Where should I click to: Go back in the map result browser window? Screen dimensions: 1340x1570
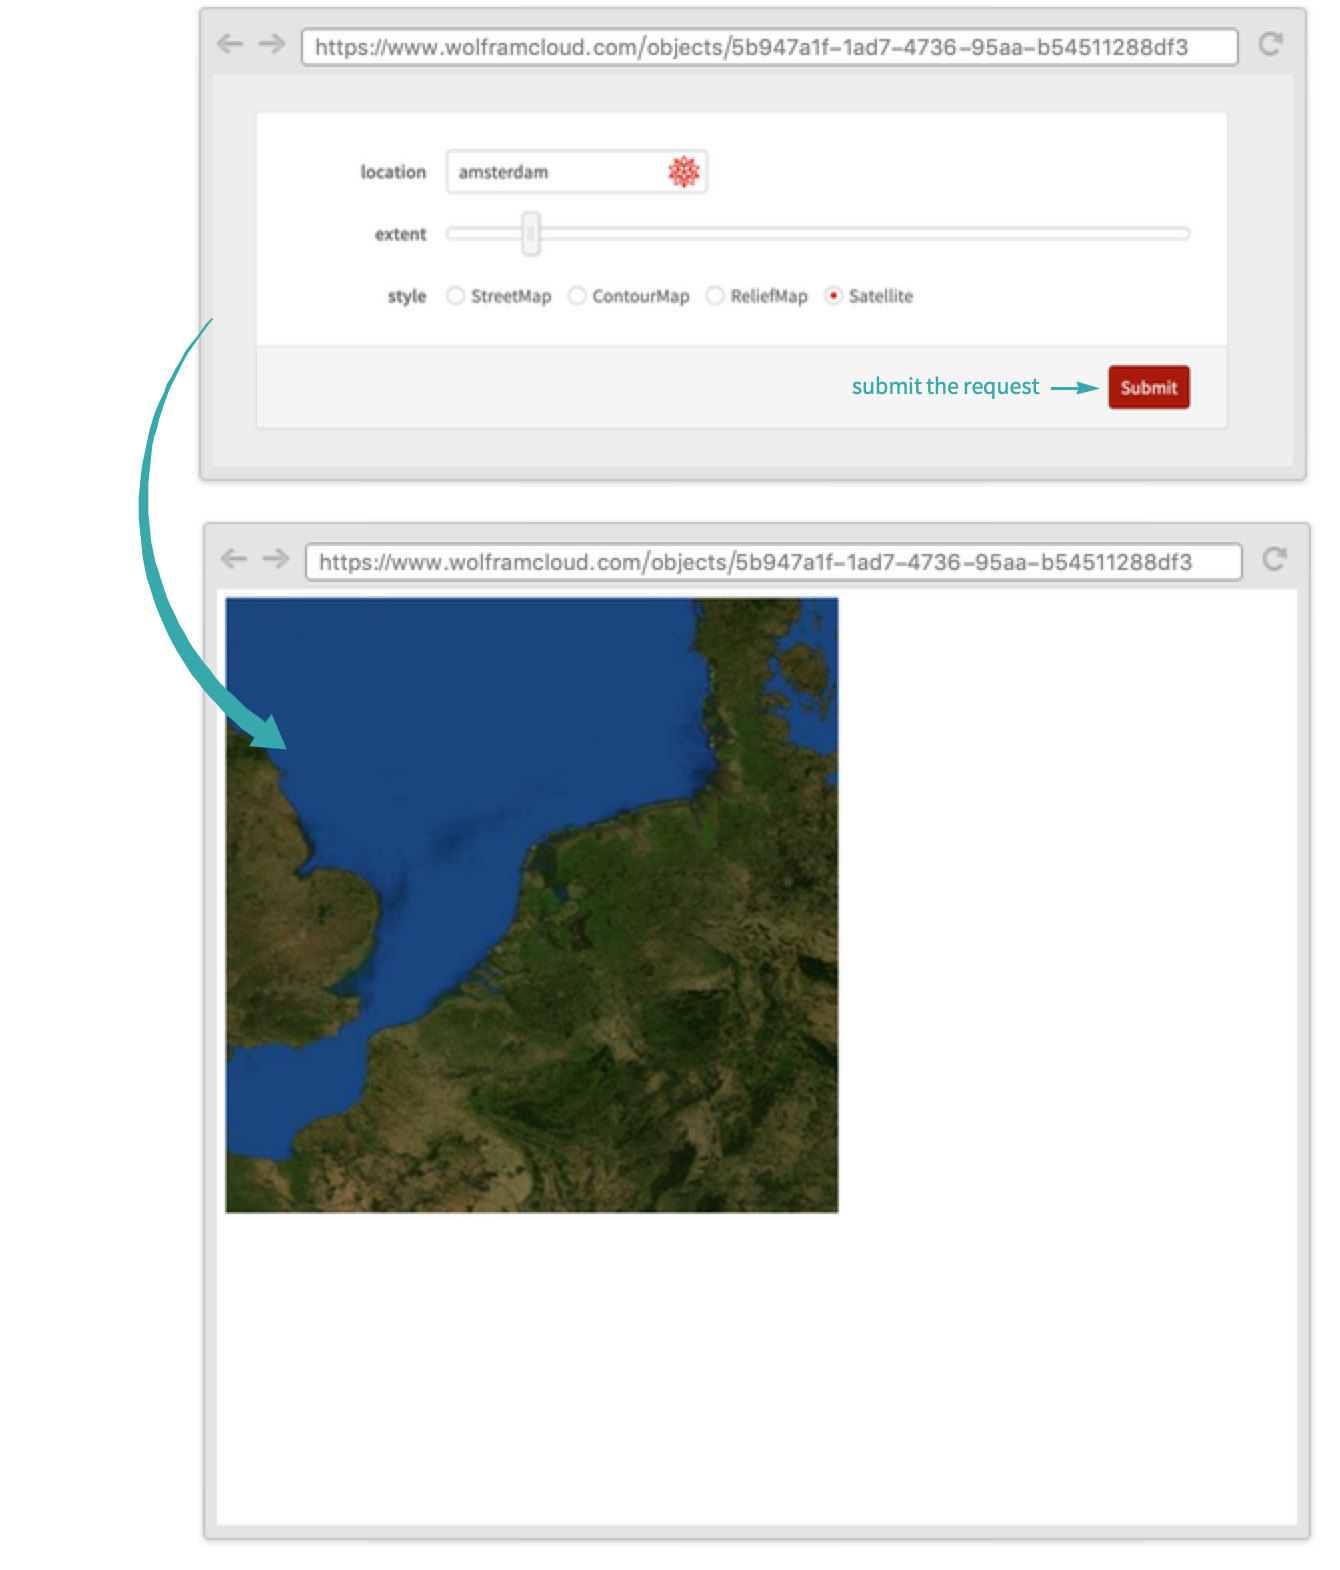point(234,559)
